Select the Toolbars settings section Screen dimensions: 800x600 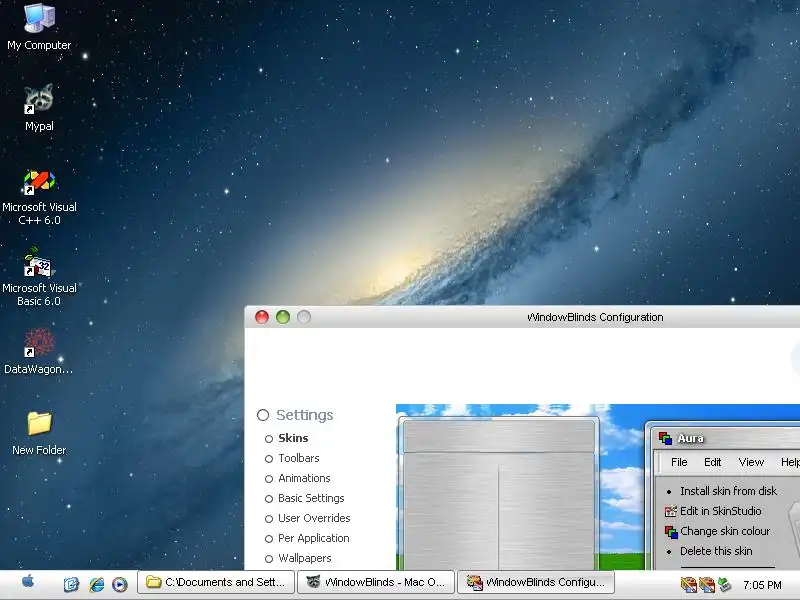[x=298, y=458]
